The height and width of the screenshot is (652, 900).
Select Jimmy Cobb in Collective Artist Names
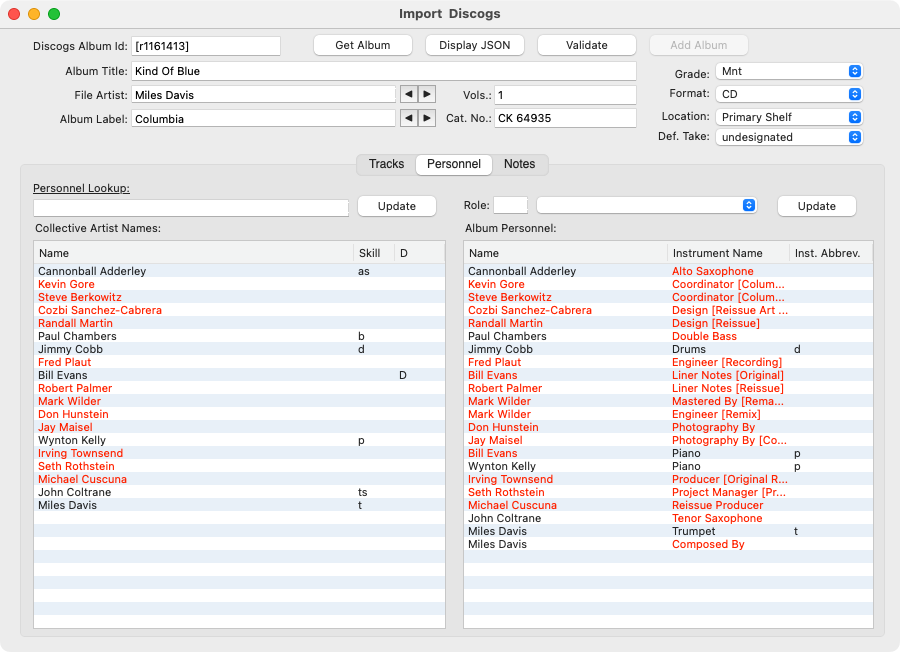pos(239,349)
